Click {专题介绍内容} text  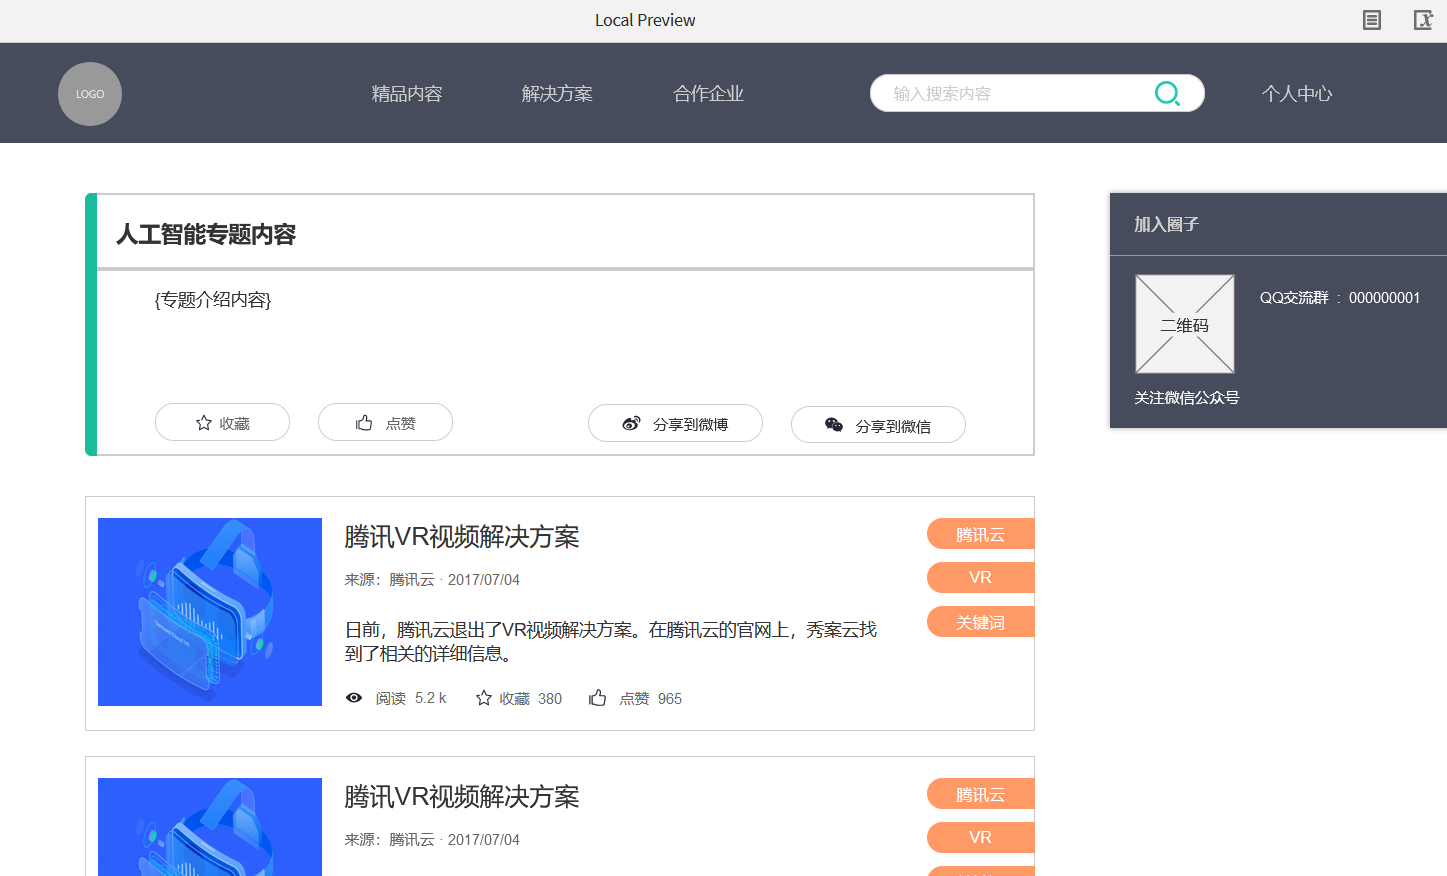213,300
